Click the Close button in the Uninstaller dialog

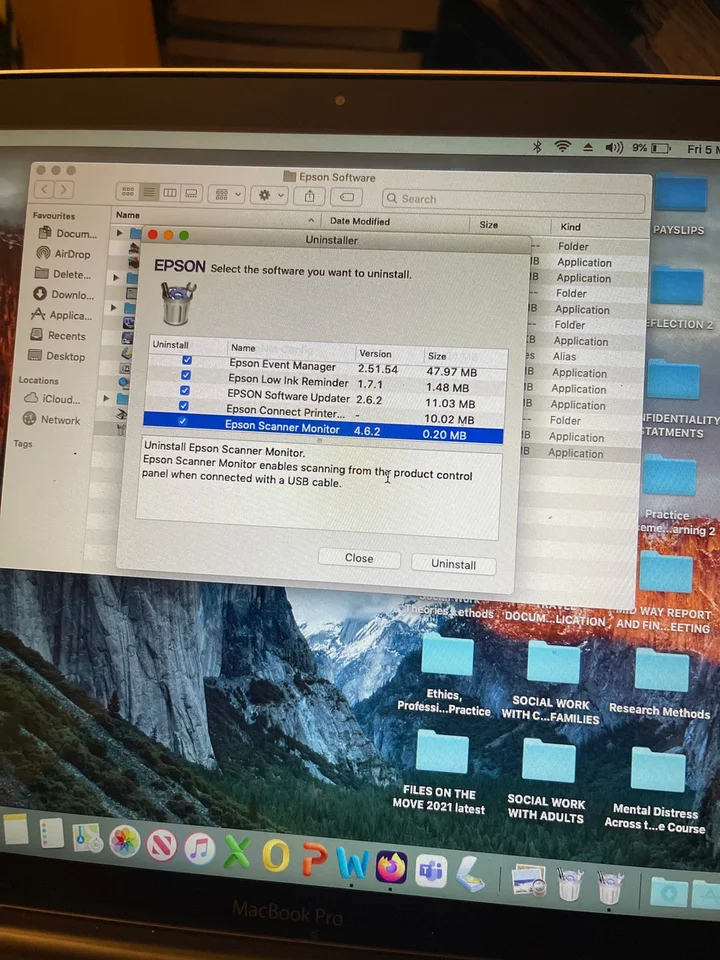coord(359,558)
